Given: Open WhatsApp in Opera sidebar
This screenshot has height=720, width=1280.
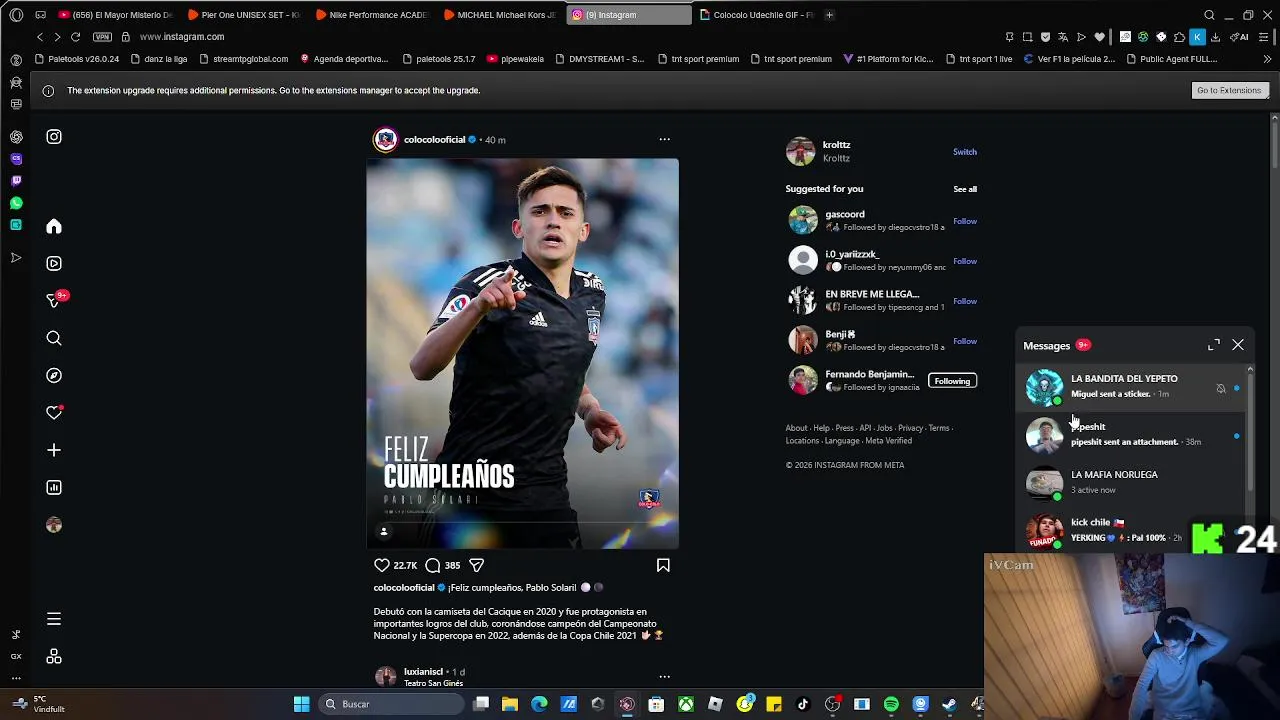Looking at the screenshot, I should (x=16, y=203).
